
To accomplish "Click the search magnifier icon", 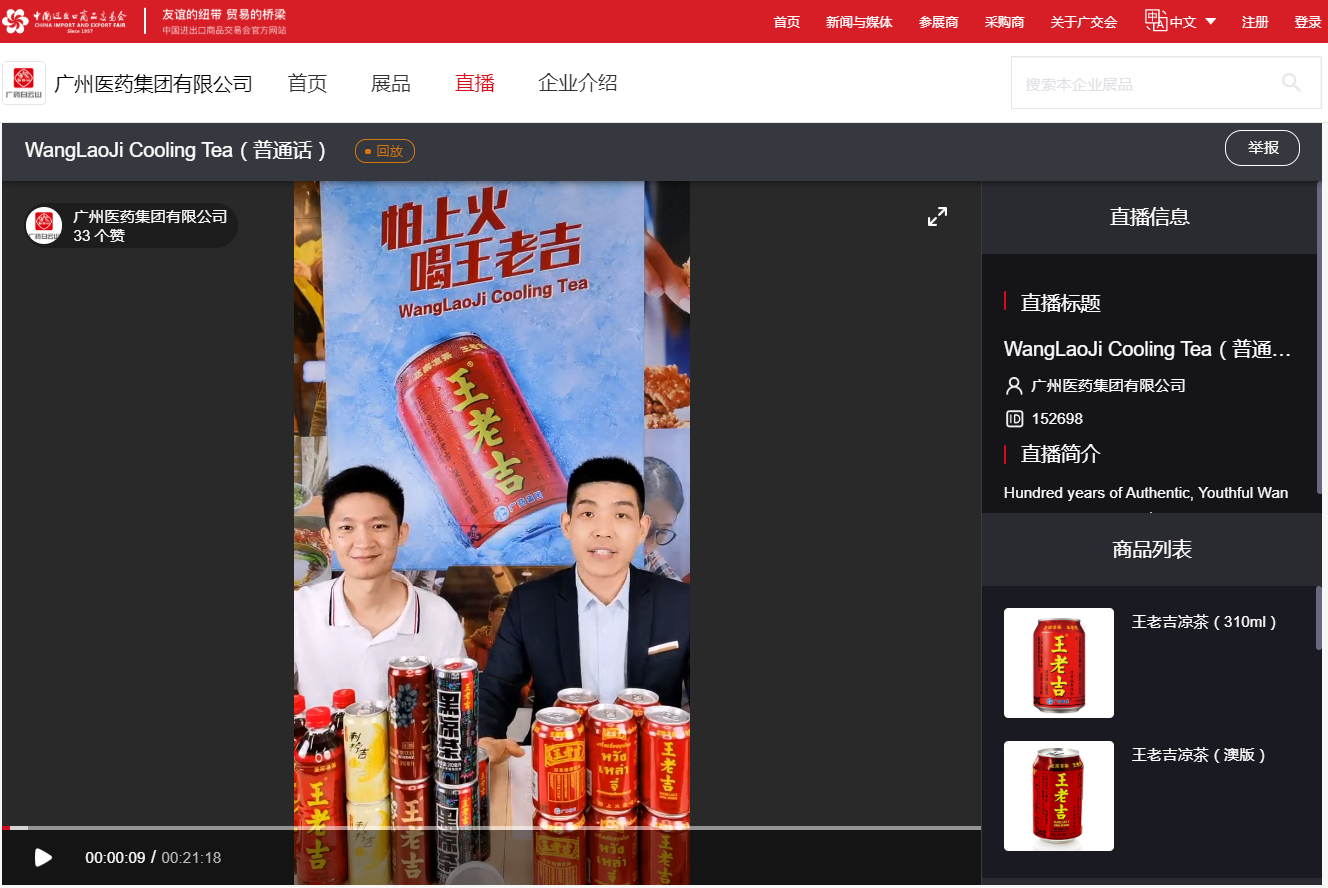I will coord(1291,83).
